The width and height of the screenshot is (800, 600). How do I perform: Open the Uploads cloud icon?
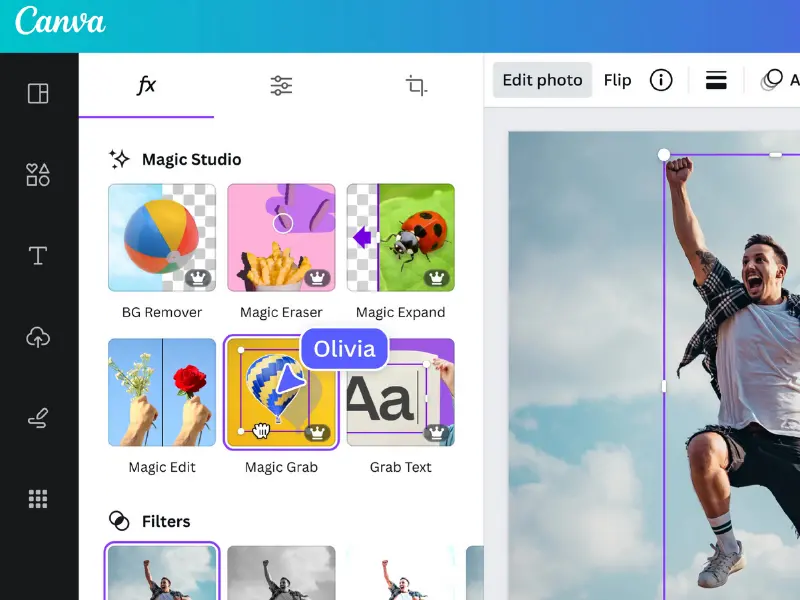(x=38, y=337)
